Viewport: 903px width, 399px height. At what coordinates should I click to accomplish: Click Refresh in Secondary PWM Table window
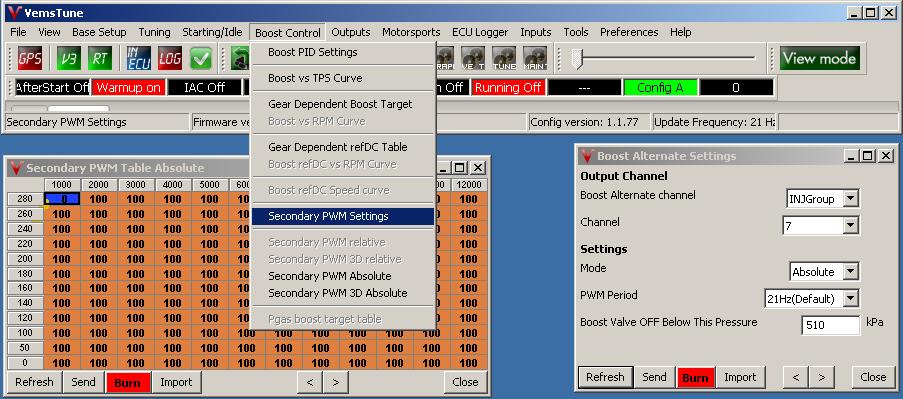point(35,382)
